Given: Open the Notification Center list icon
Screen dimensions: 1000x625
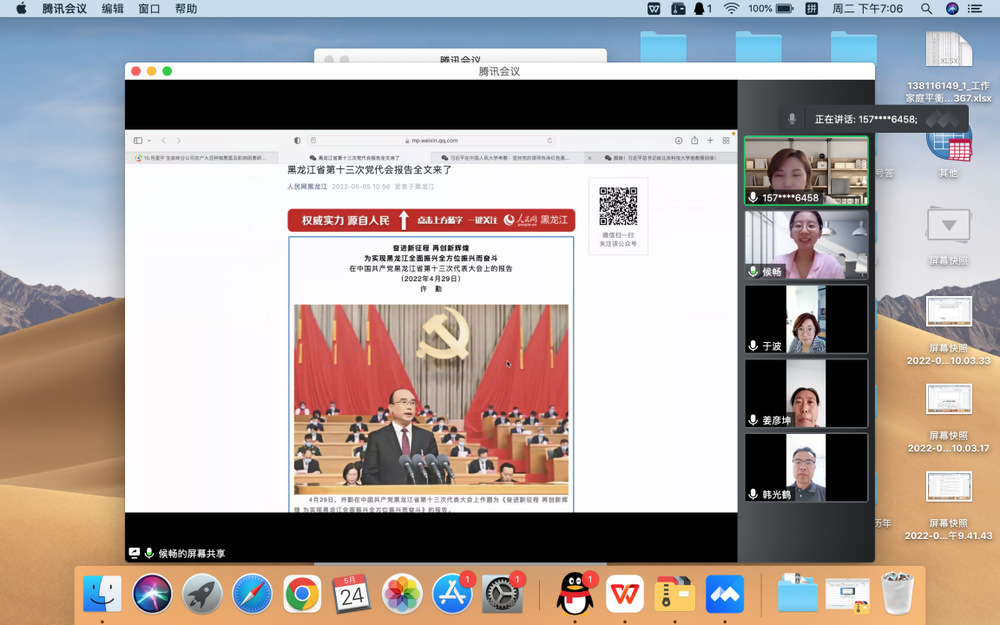Looking at the screenshot, I should click(x=978, y=8).
